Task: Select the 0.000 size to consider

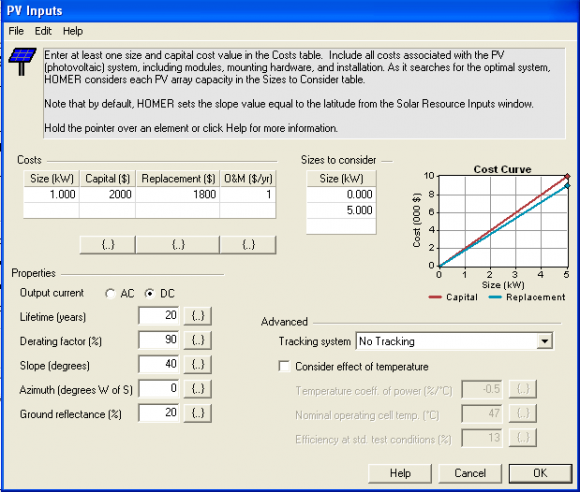Action: tap(341, 195)
